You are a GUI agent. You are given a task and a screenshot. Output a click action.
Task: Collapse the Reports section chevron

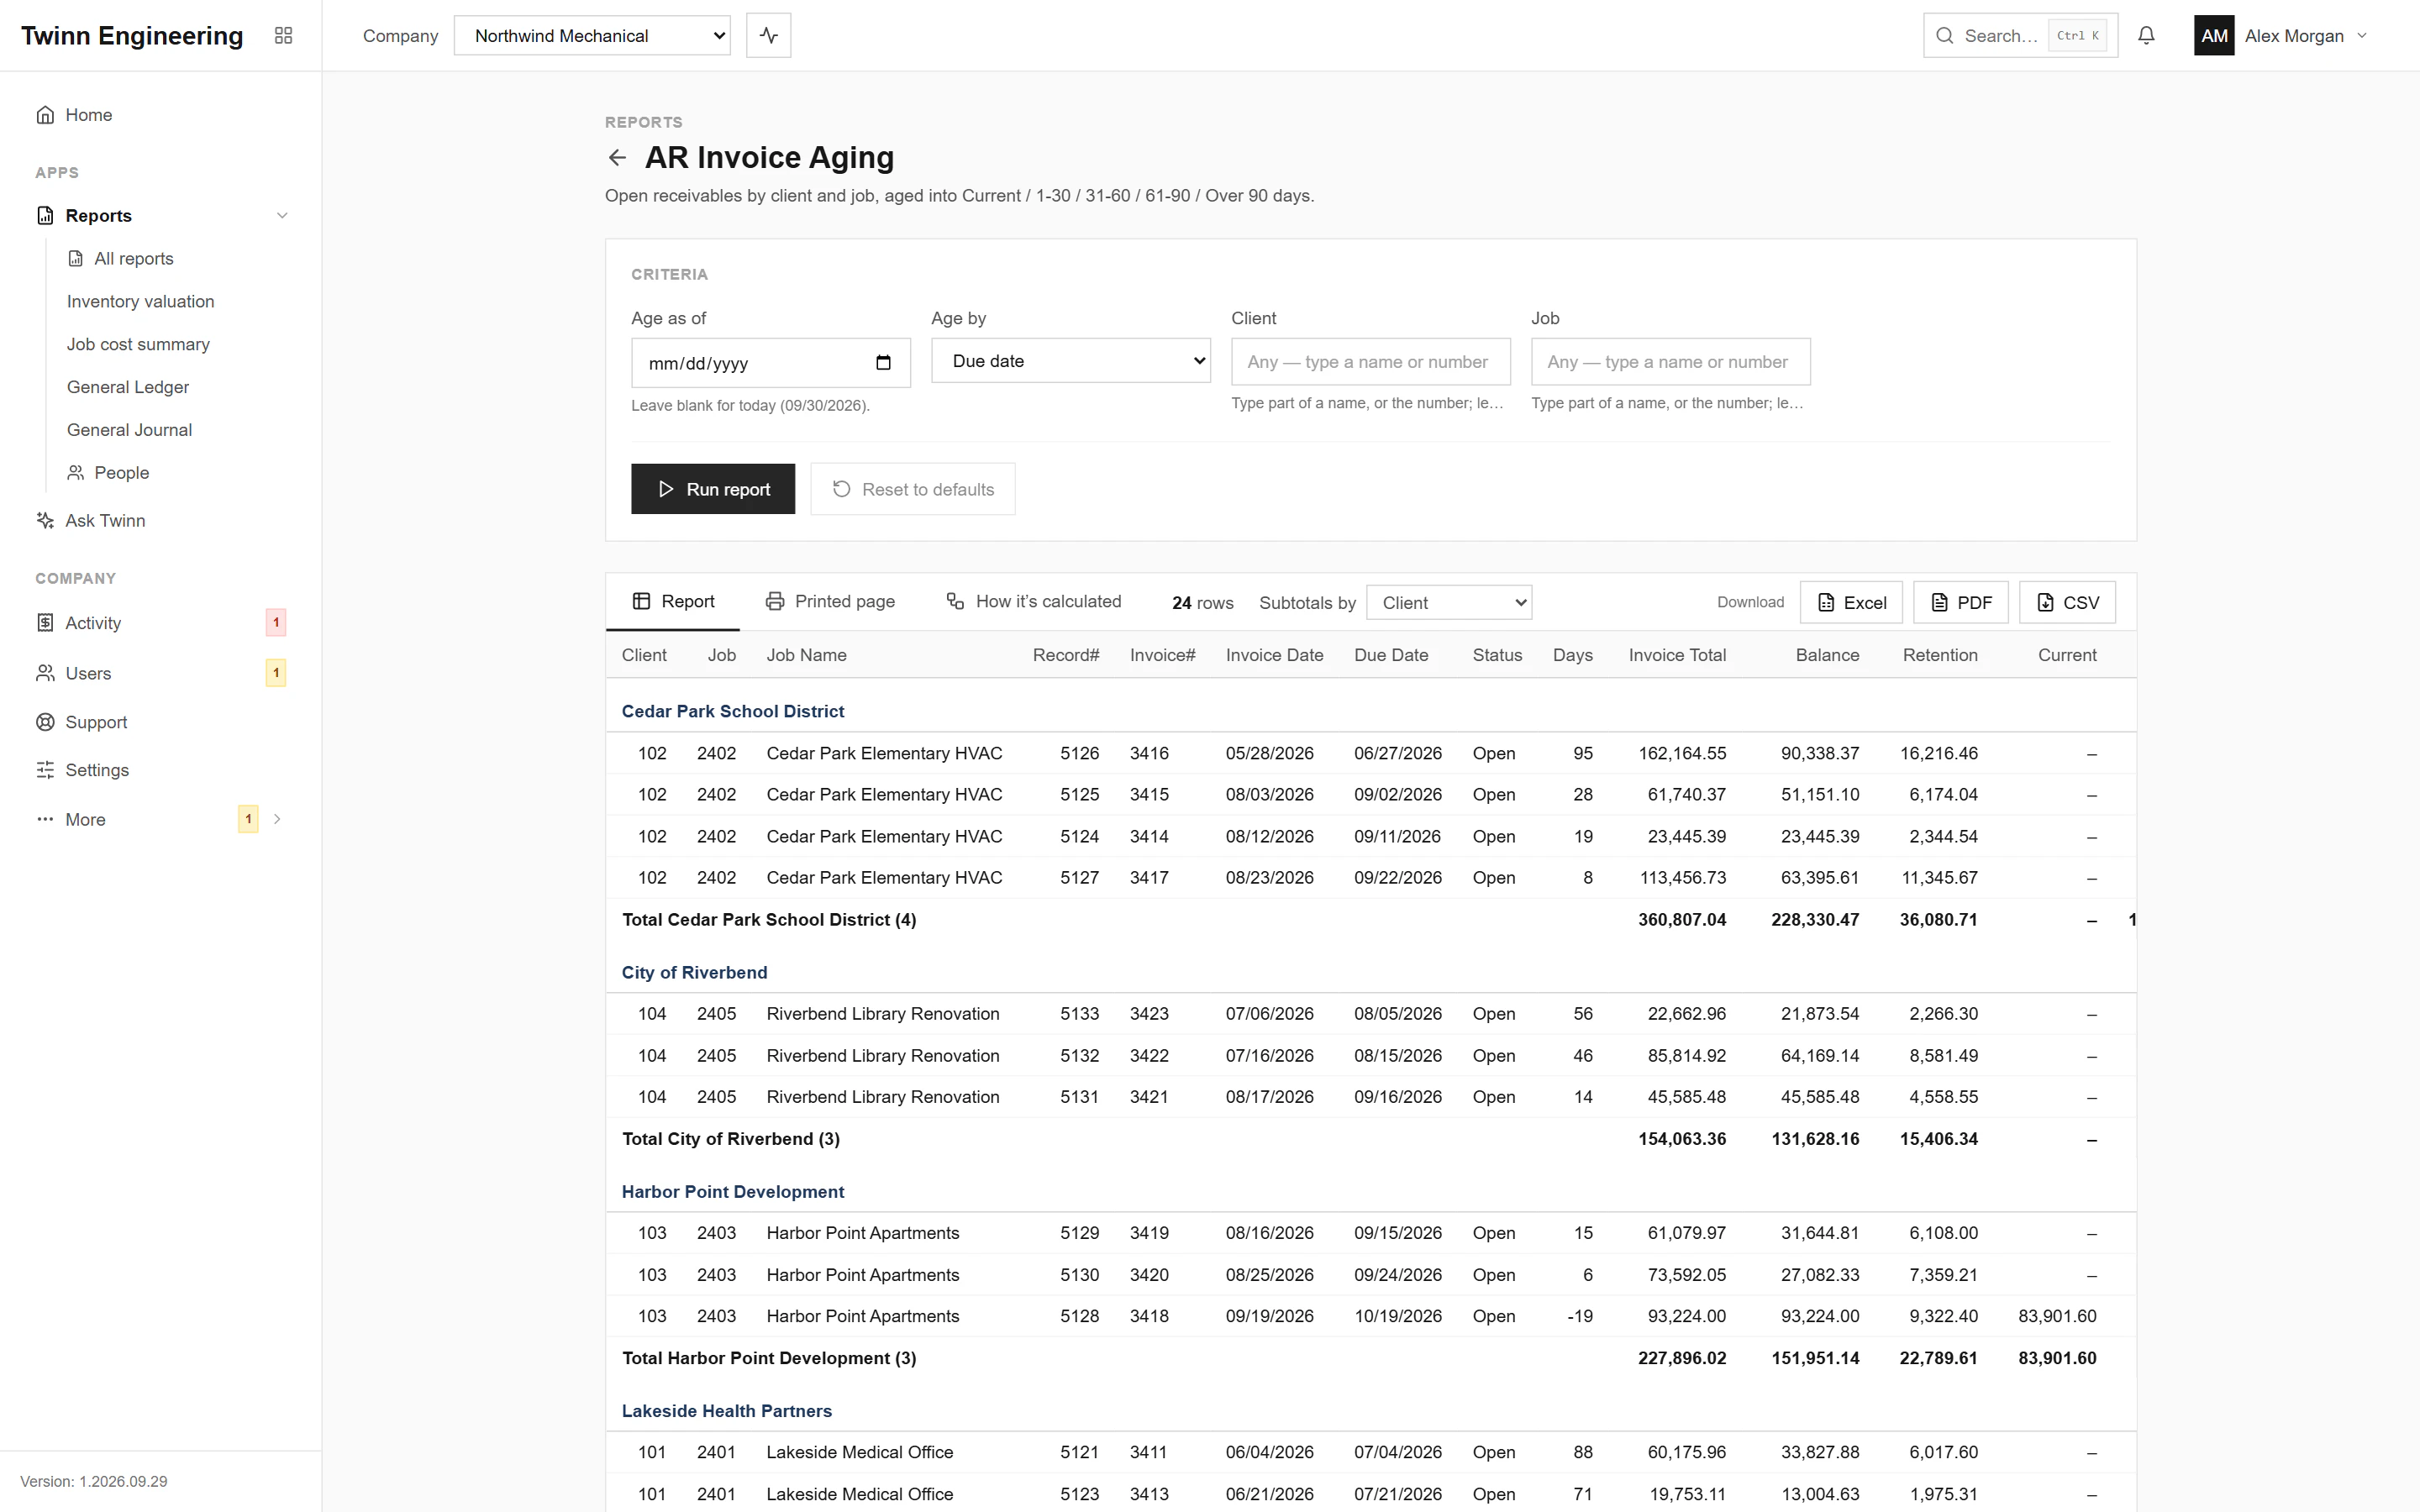(x=282, y=215)
